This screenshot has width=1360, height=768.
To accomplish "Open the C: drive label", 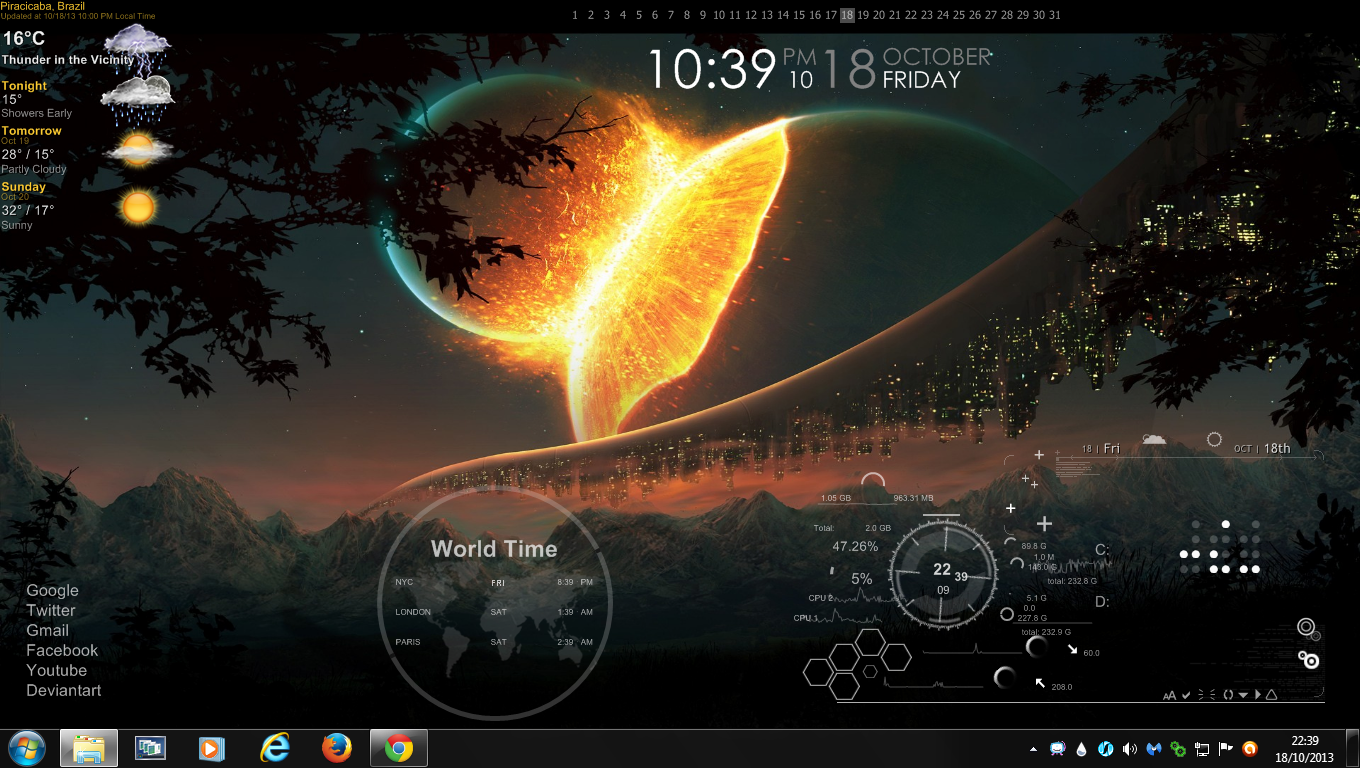I will click(x=1102, y=550).
